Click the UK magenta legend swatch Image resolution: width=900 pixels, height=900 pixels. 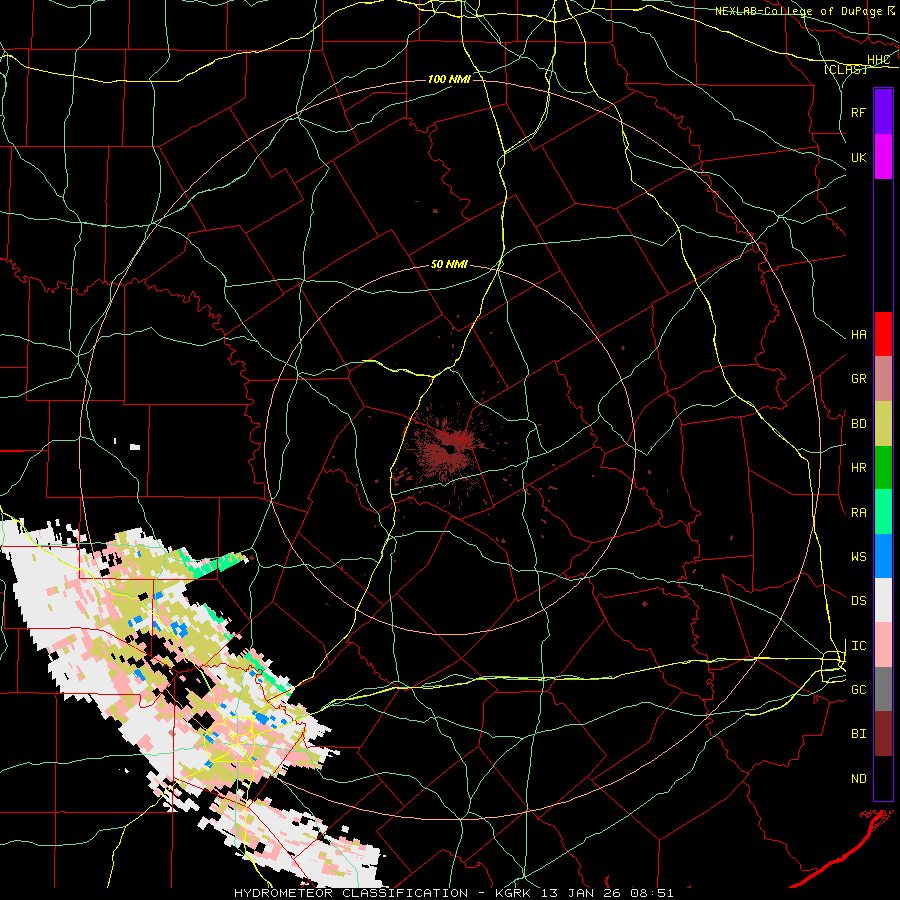tap(883, 157)
